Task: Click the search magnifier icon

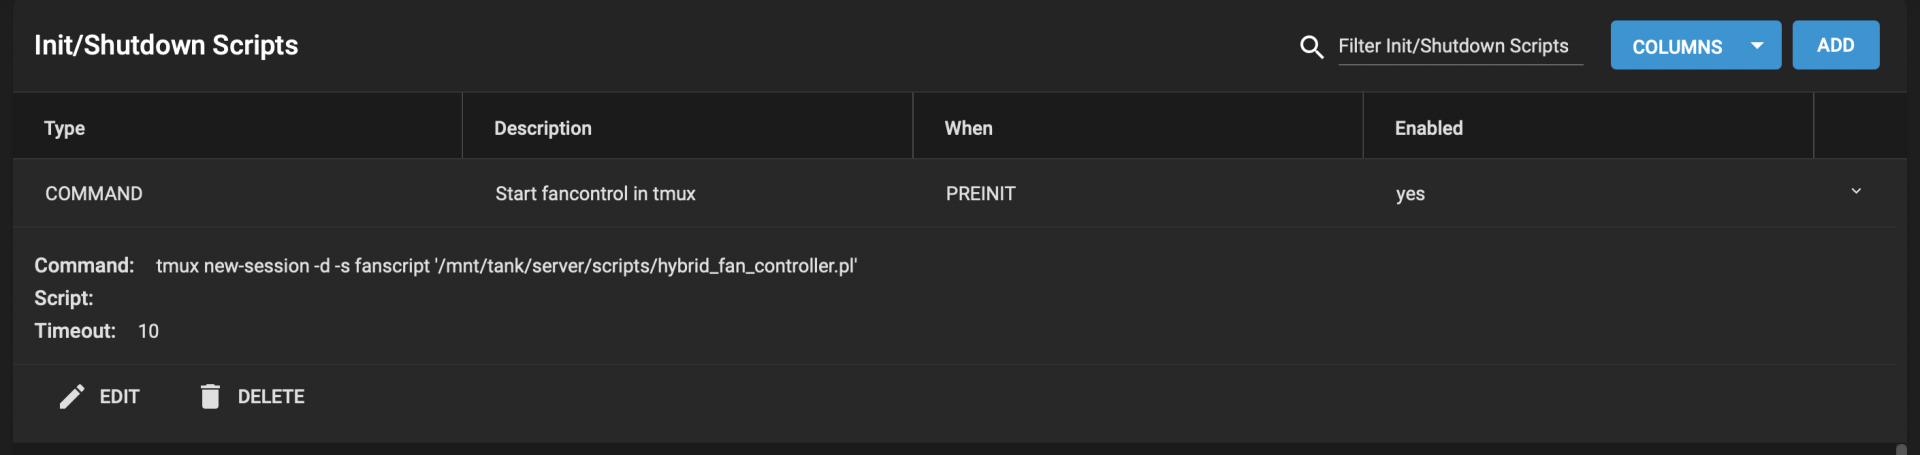Action: (x=1311, y=47)
